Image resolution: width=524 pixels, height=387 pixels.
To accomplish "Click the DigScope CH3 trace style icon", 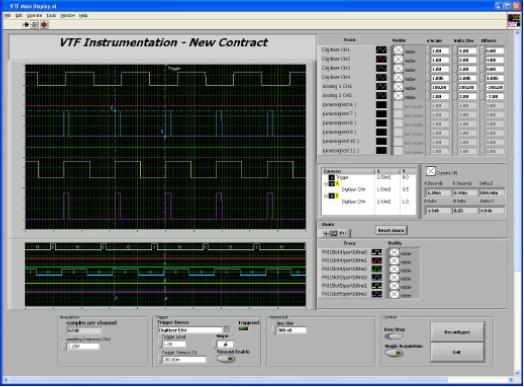I will (381, 68).
